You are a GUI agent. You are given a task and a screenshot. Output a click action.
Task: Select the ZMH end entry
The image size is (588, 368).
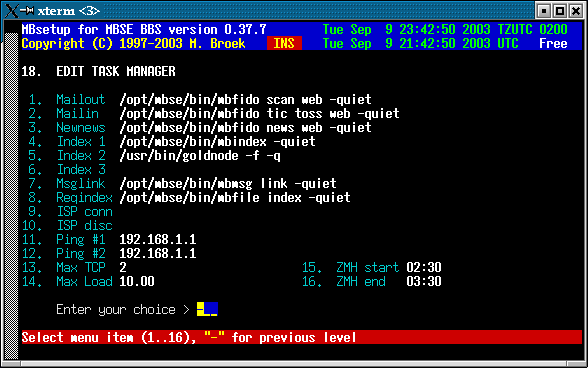344,282
